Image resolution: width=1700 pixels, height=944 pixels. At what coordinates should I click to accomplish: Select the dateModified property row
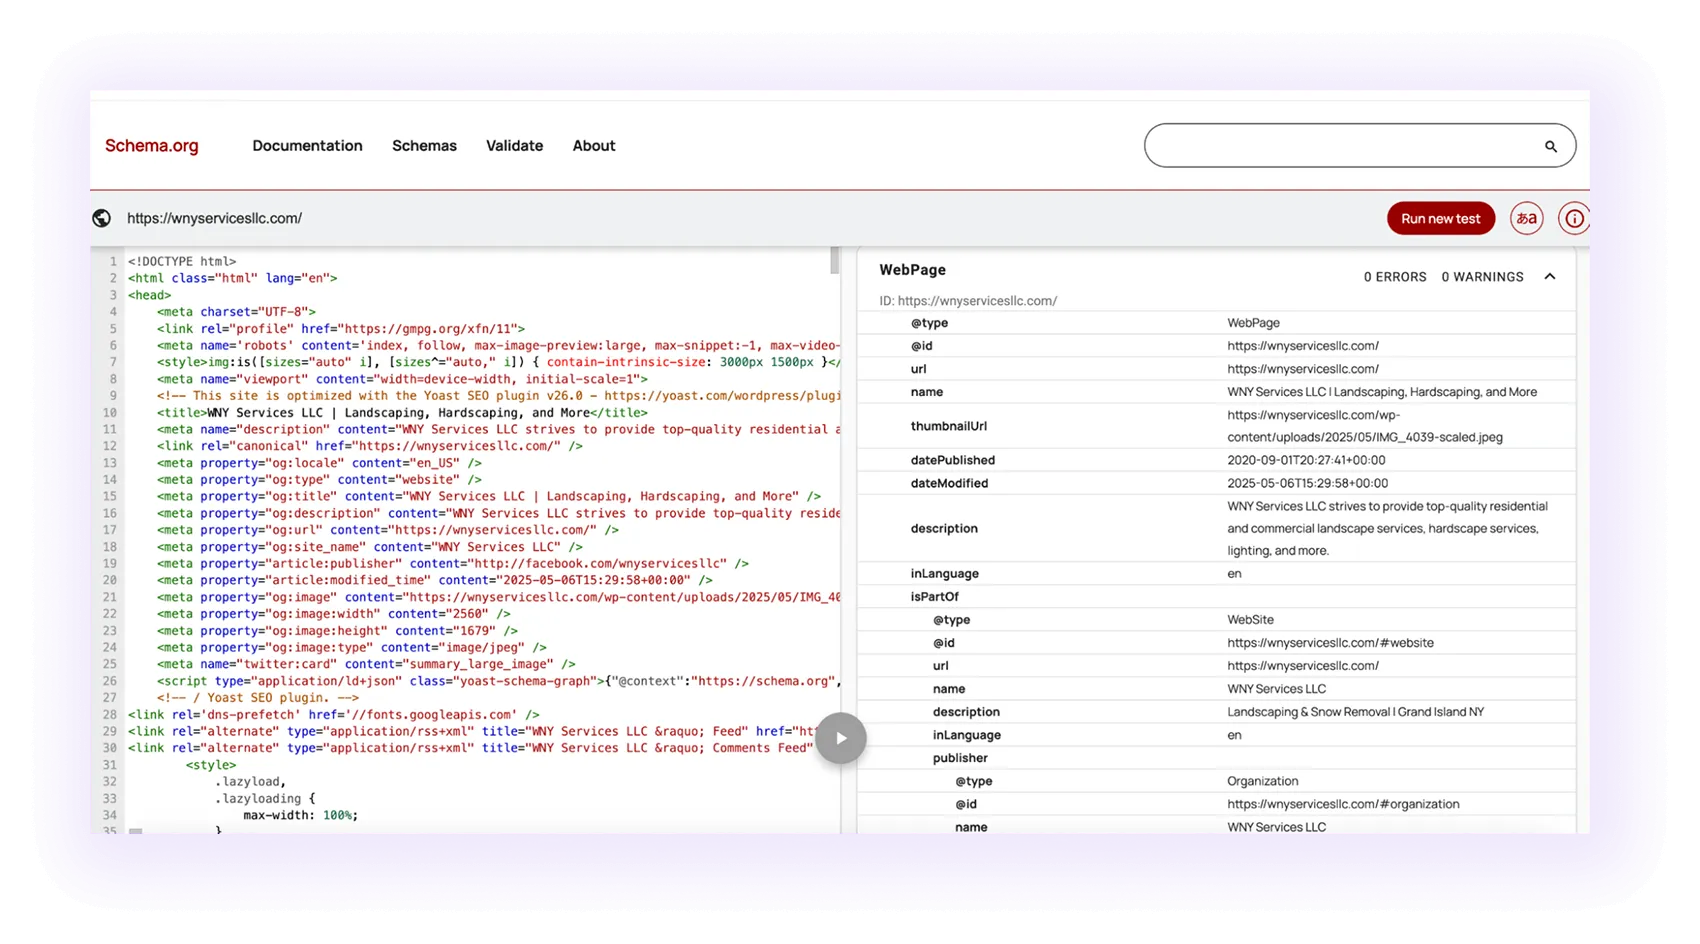tap(1216, 483)
